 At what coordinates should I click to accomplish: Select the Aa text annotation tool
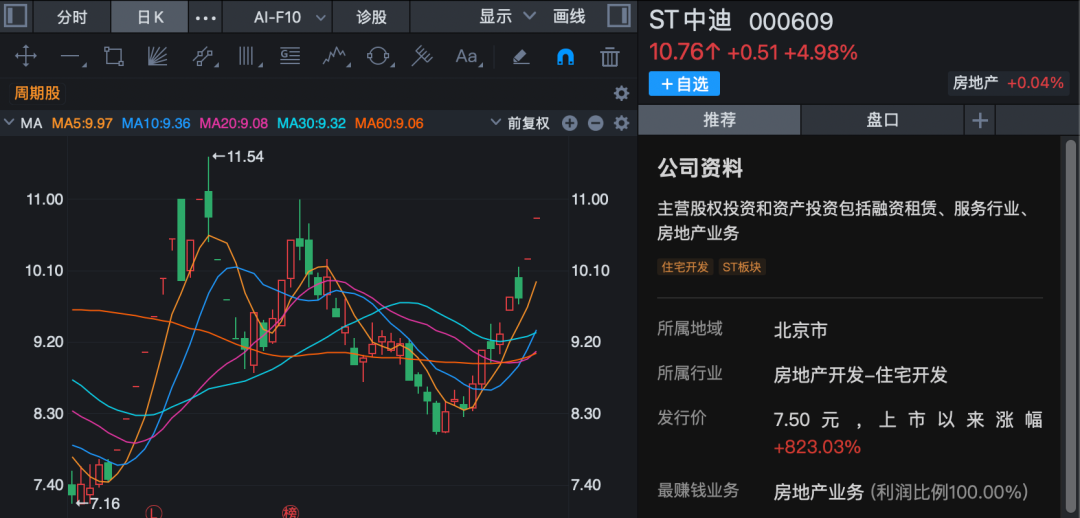466,56
